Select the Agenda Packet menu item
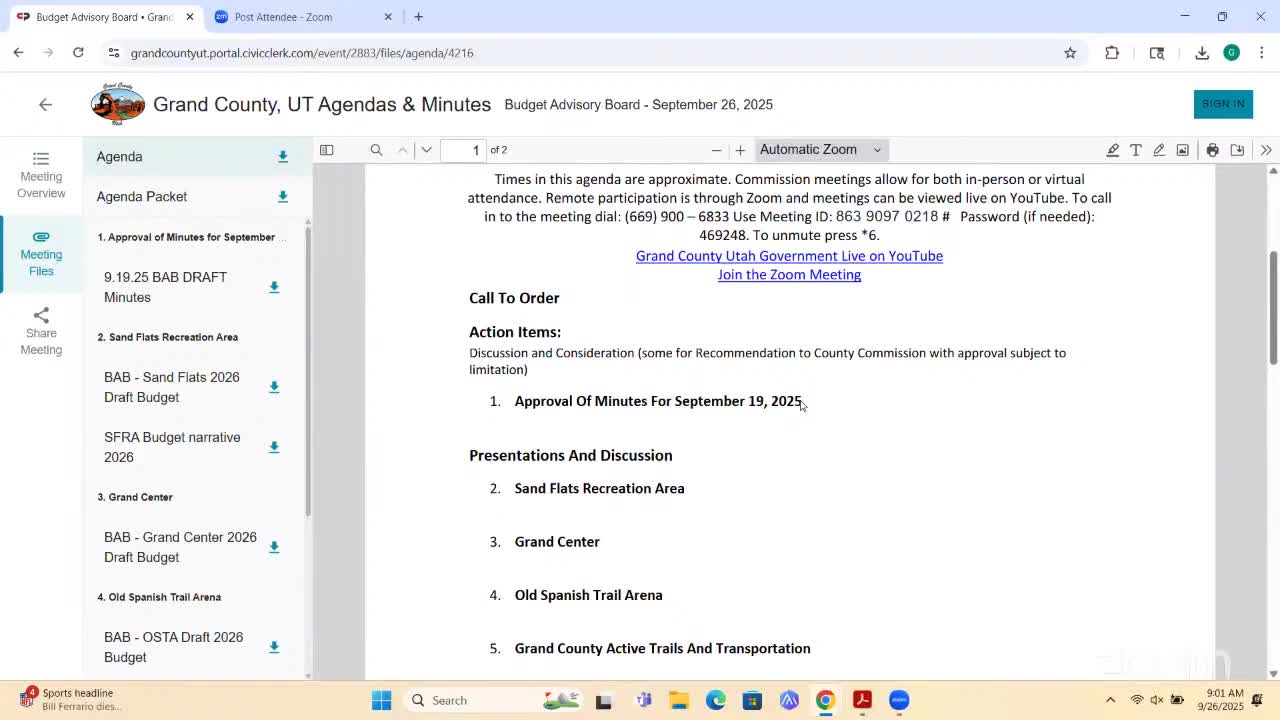This screenshot has width=1280, height=720. [x=141, y=196]
